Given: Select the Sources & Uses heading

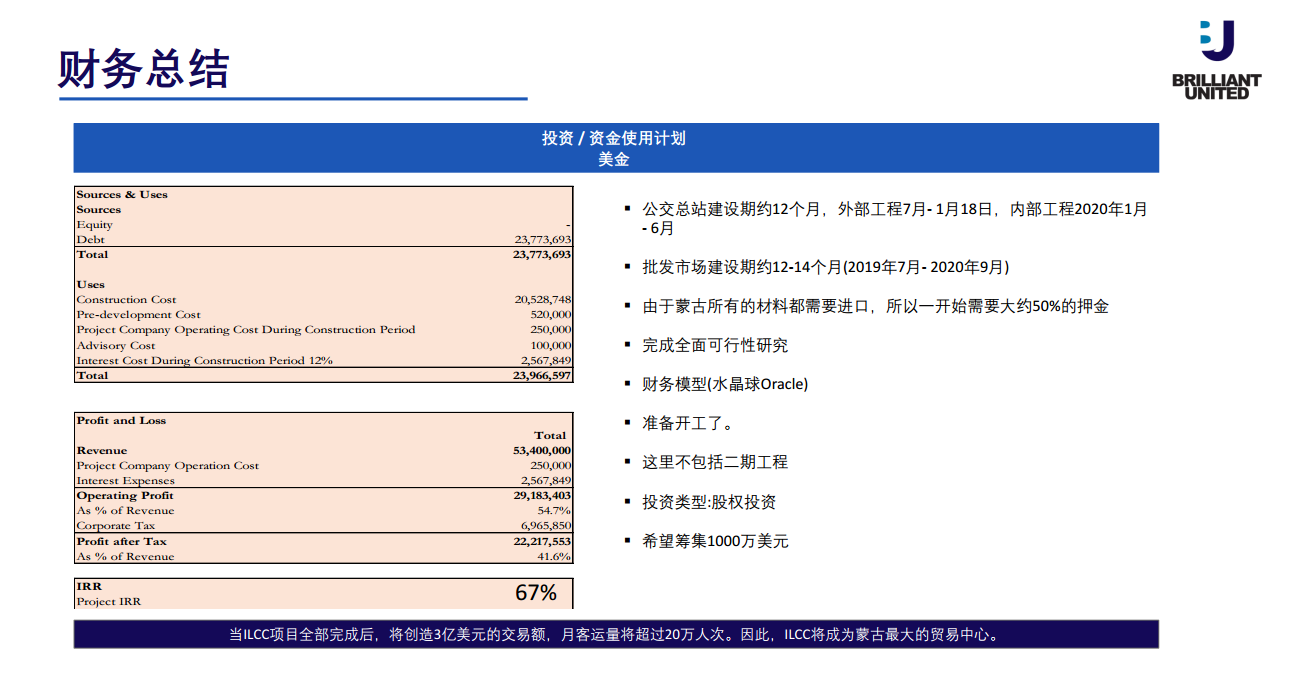Looking at the screenshot, I should click(x=122, y=194).
